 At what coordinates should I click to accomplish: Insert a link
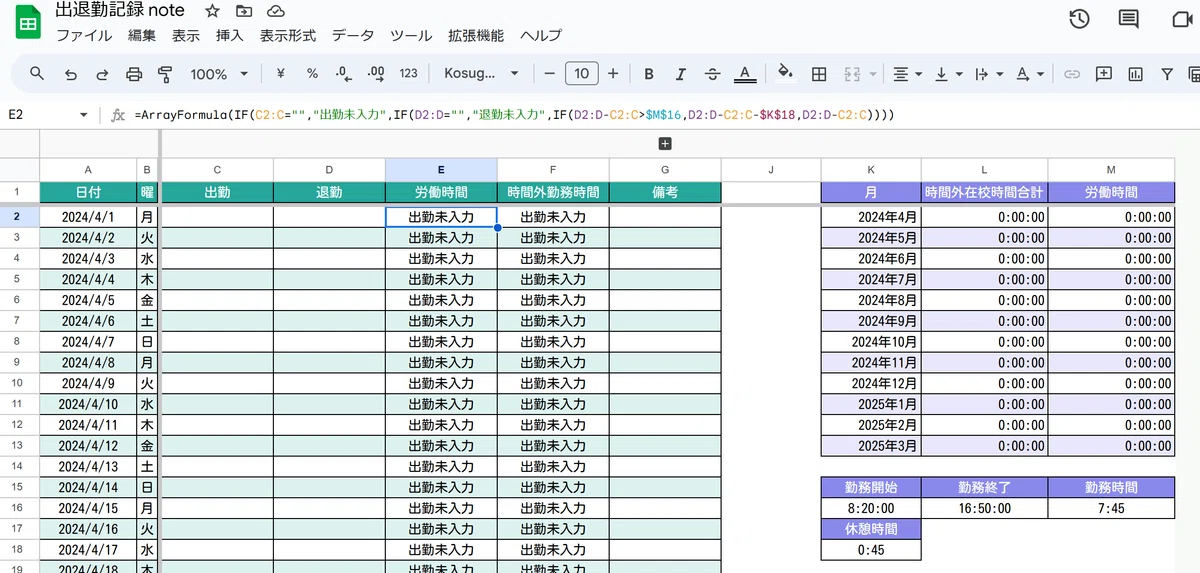(x=1072, y=74)
